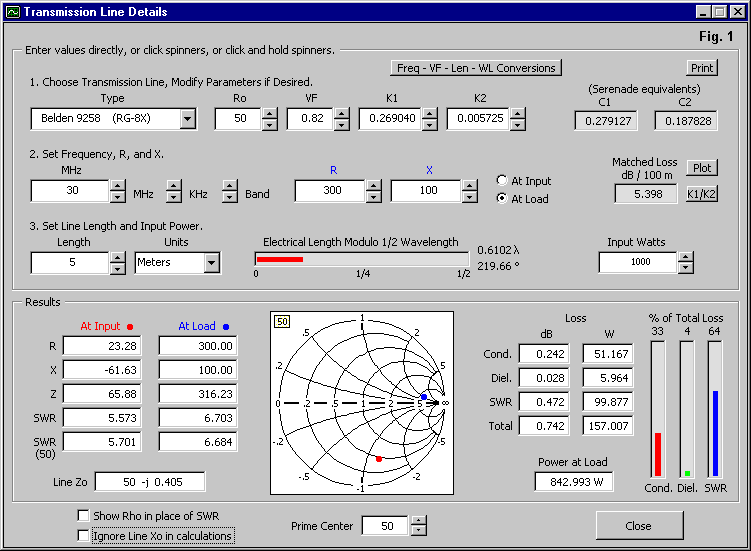Image resolution: width=751 pixels, height=551 pixels.
Task: Click the K1/K2 button
Action: [702, 193]
